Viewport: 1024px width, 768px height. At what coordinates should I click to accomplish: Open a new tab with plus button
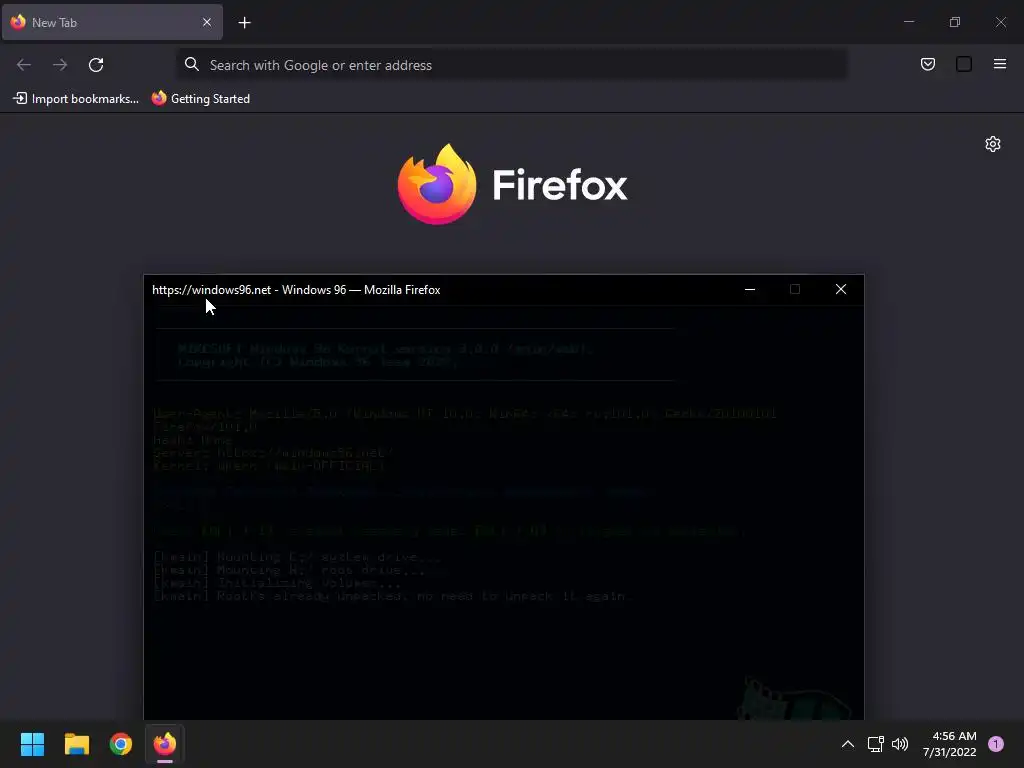pos(244,23)
